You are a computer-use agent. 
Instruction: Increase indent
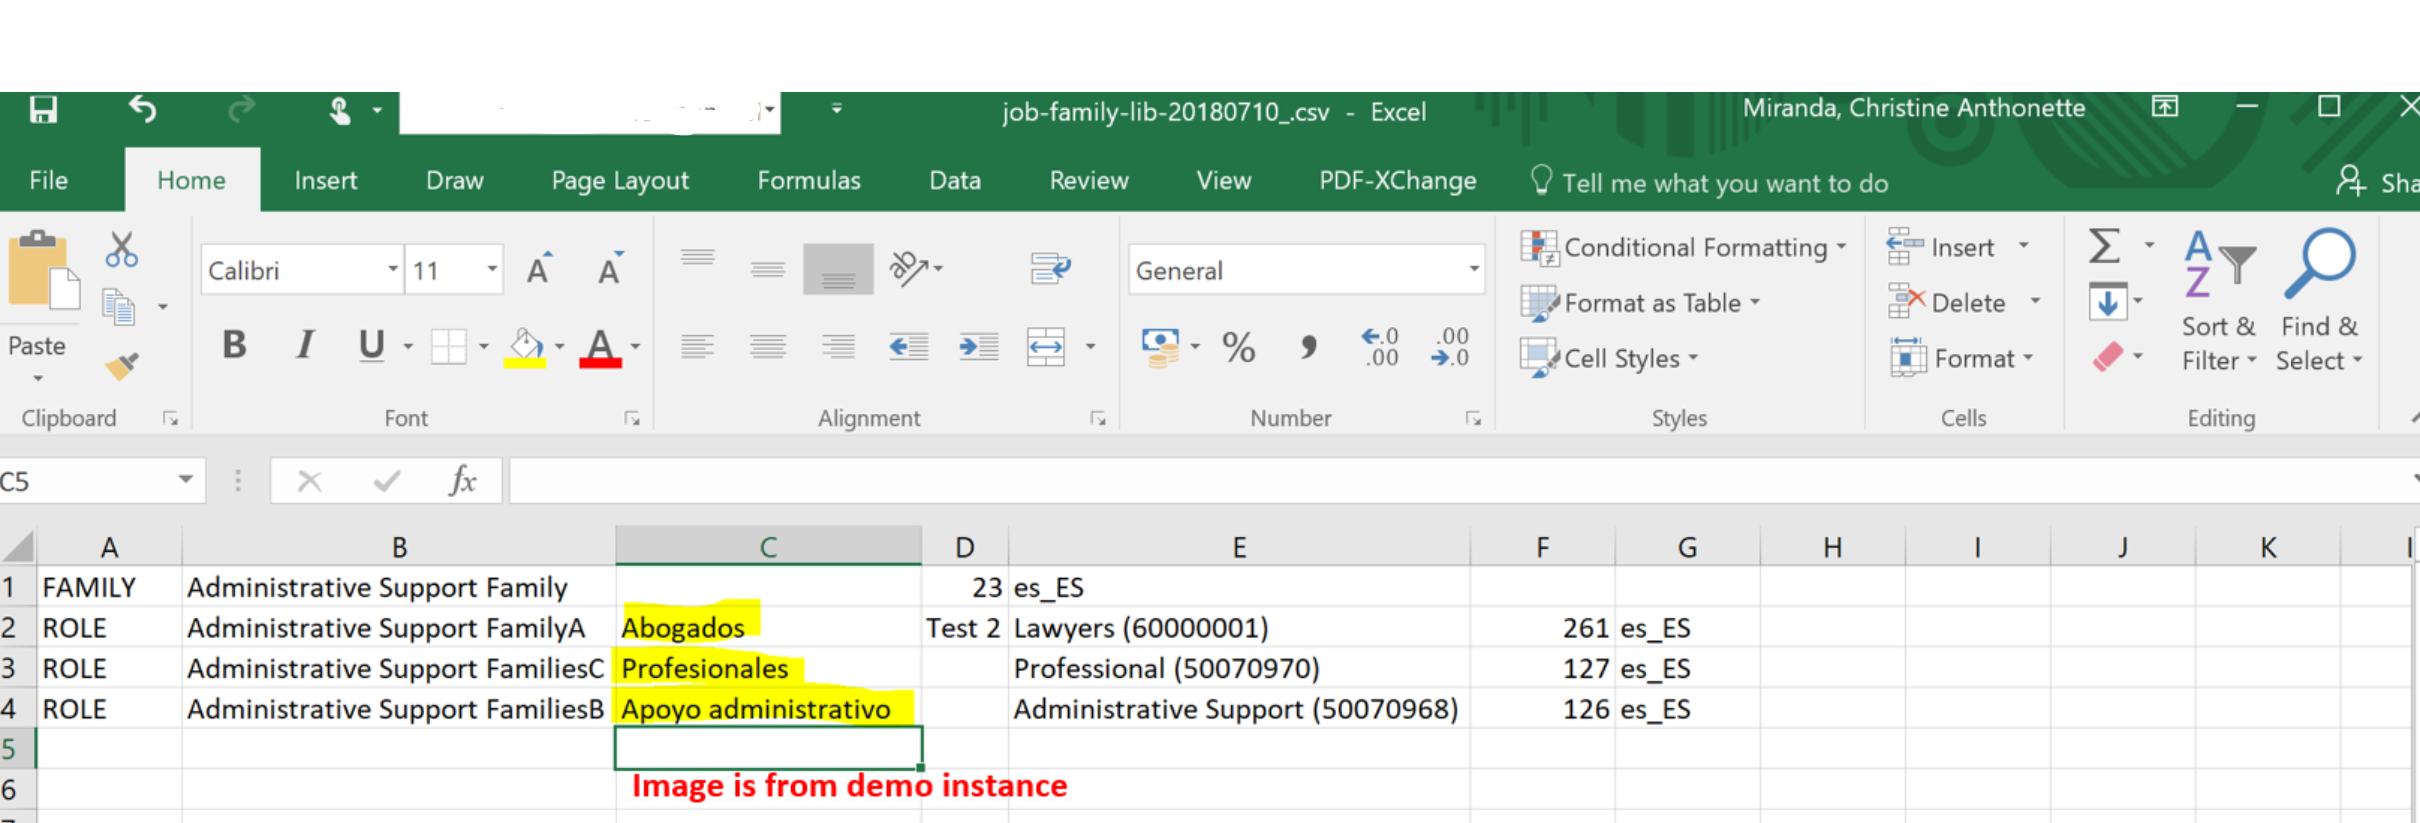click(x=978, y=347)
